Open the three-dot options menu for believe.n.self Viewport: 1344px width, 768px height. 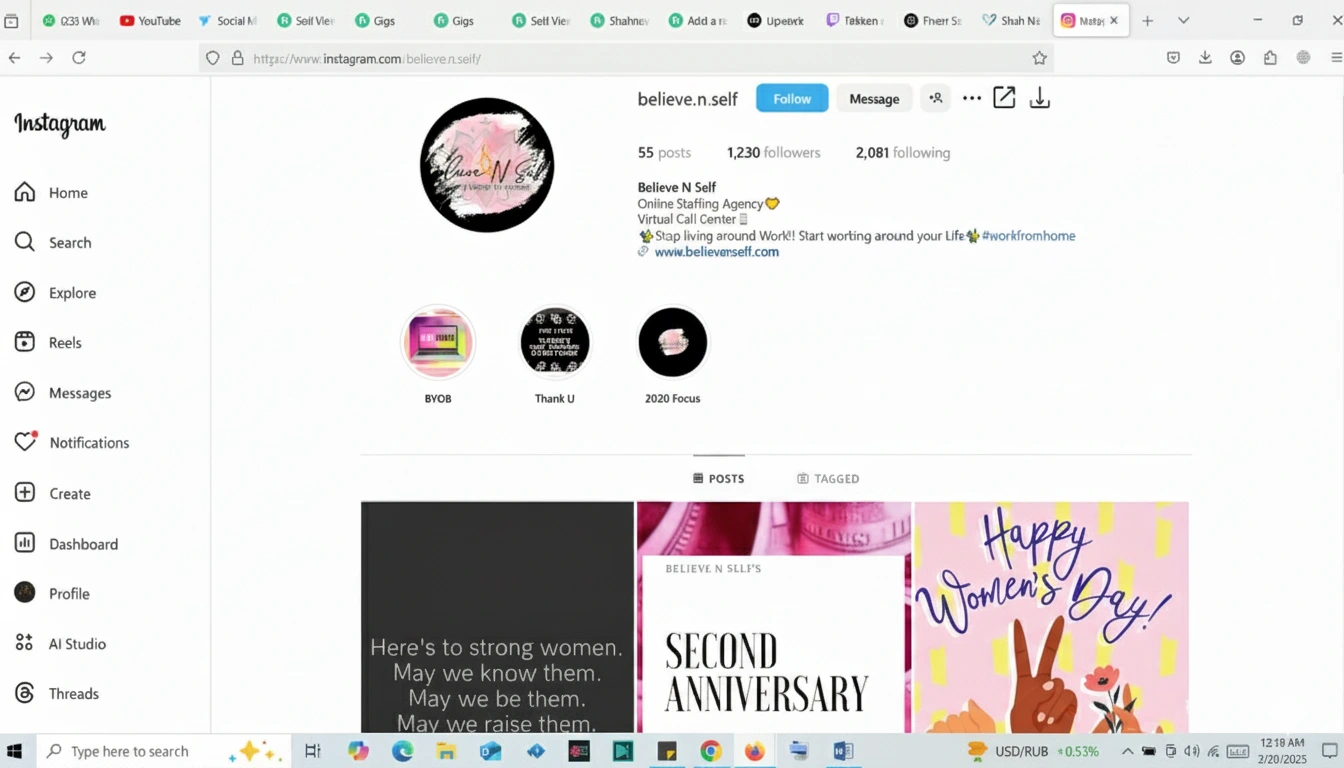tap(971, 98)
